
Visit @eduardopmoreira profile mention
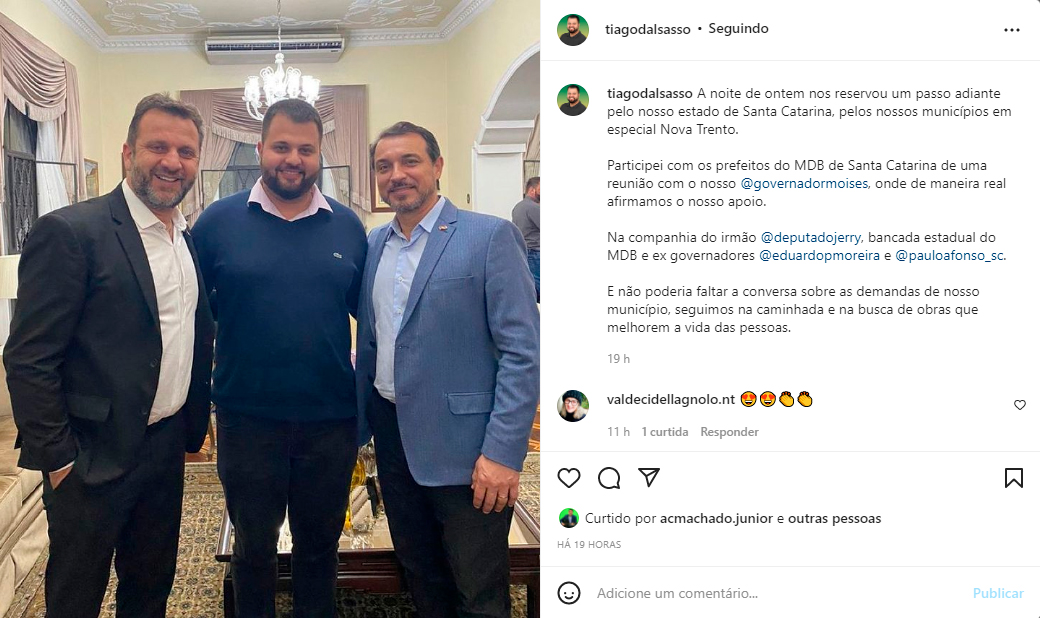click(x=820, y=255)
